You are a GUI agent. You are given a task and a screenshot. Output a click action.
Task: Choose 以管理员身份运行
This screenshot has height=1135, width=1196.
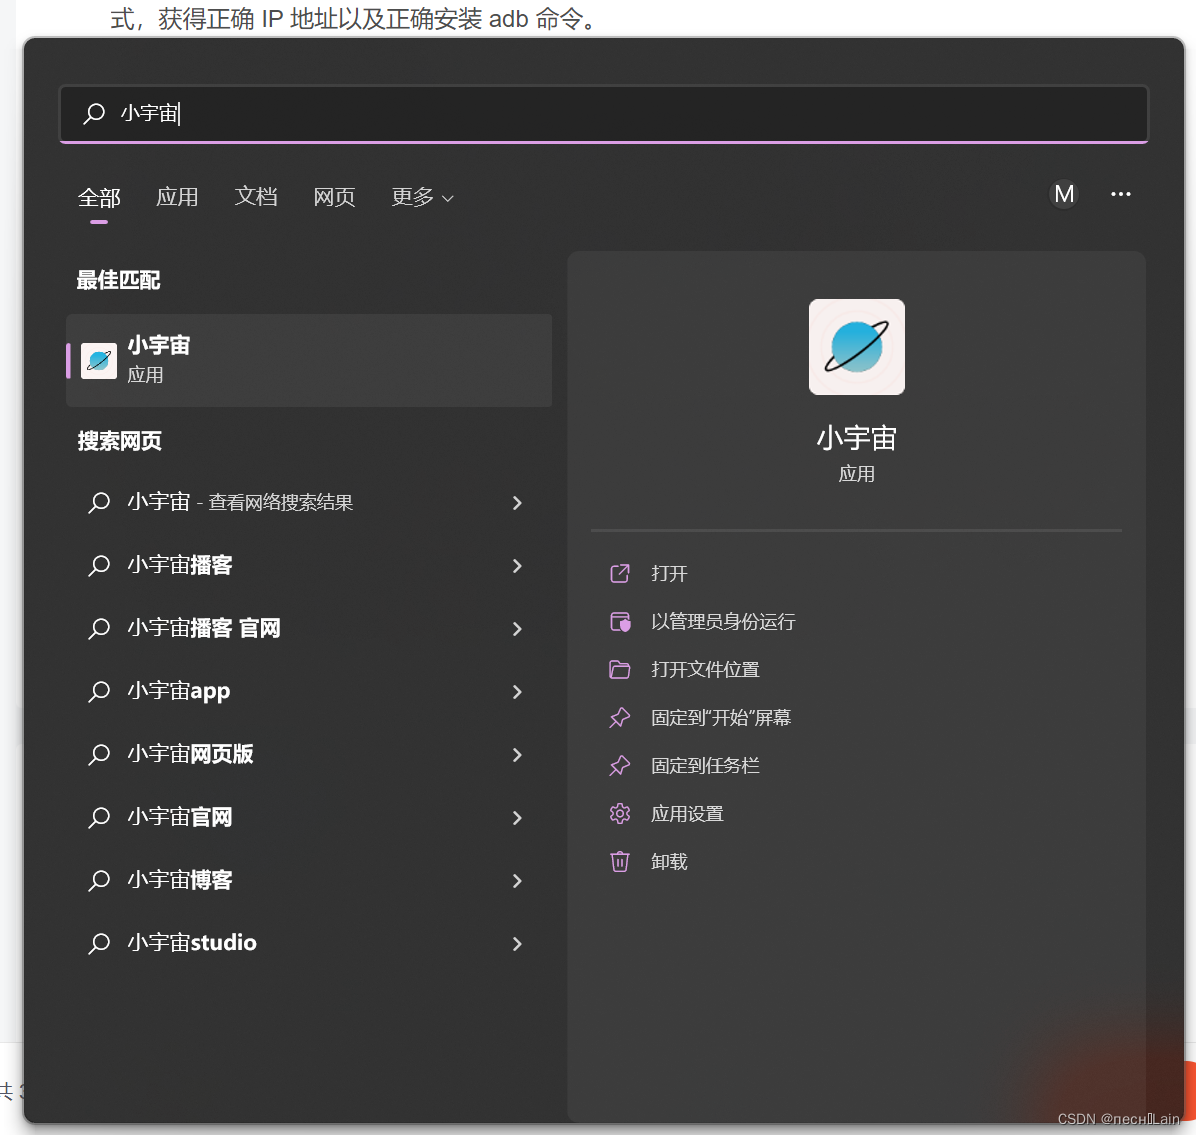tap(723, 622)
